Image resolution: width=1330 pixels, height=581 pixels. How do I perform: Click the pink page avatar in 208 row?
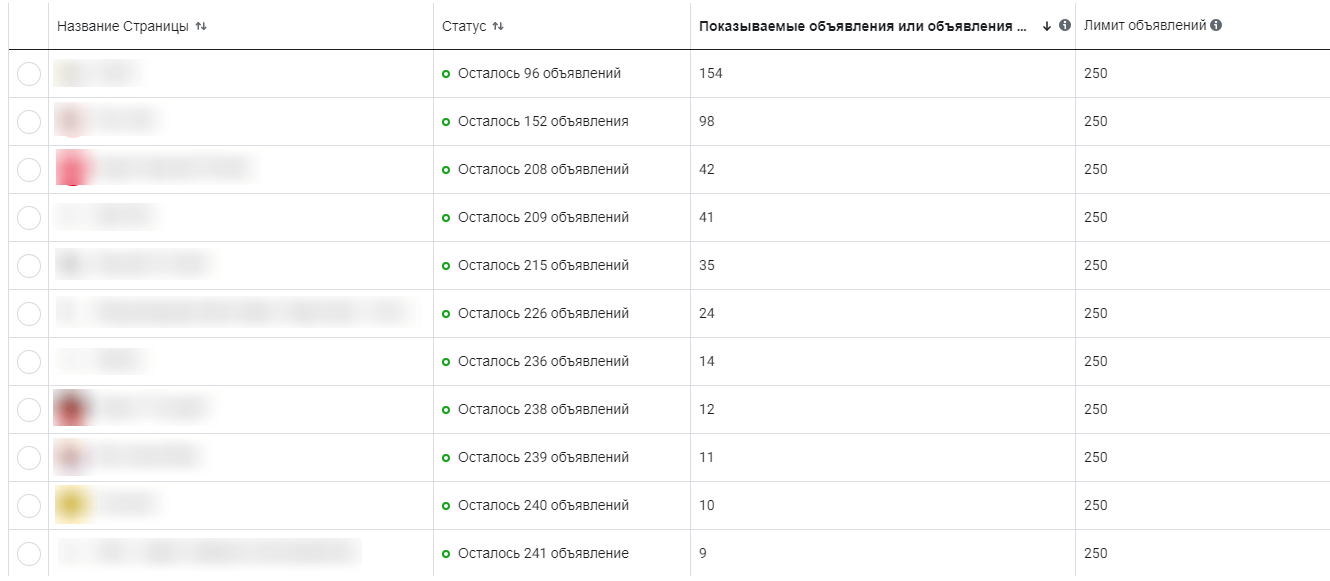(74, 169)
